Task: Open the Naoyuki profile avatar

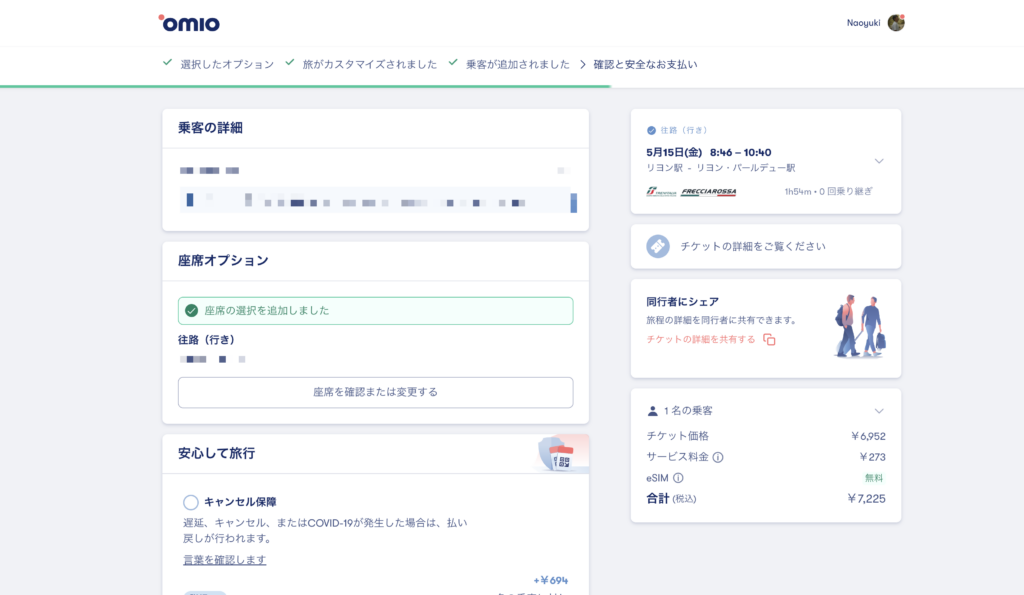Action: [x=896, y=23]
